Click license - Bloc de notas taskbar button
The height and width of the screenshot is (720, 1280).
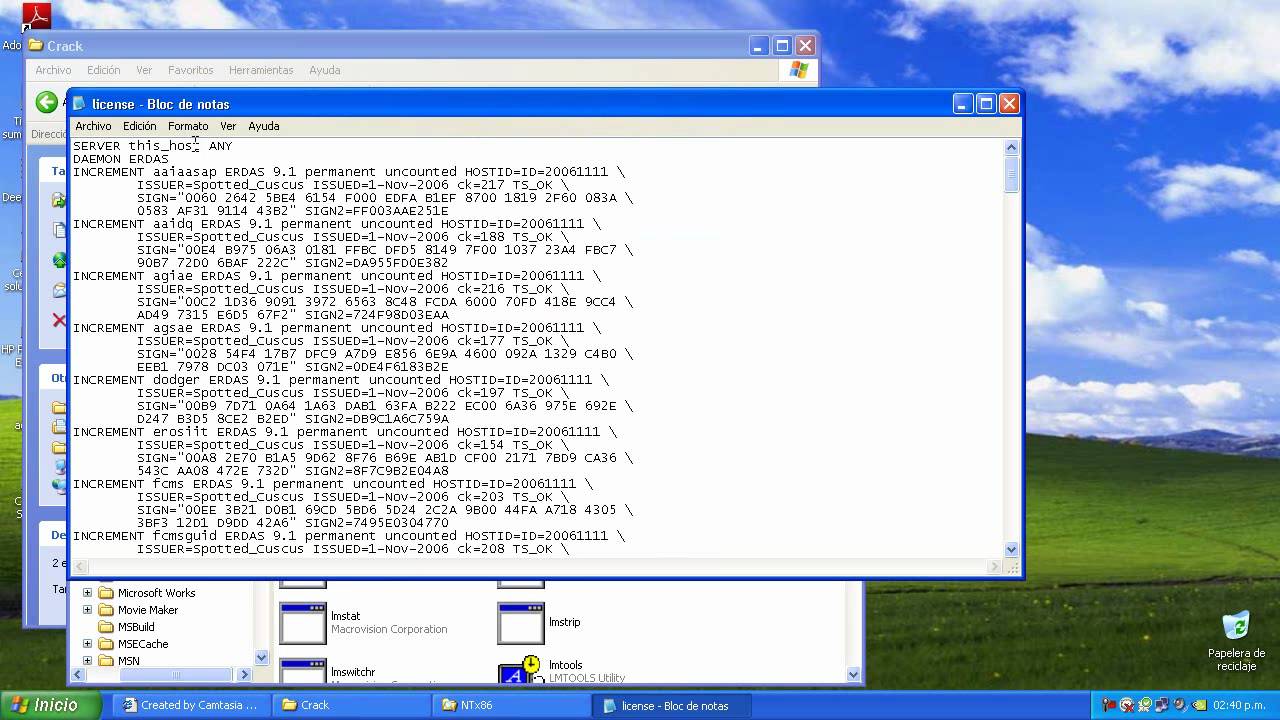[670, 705]
